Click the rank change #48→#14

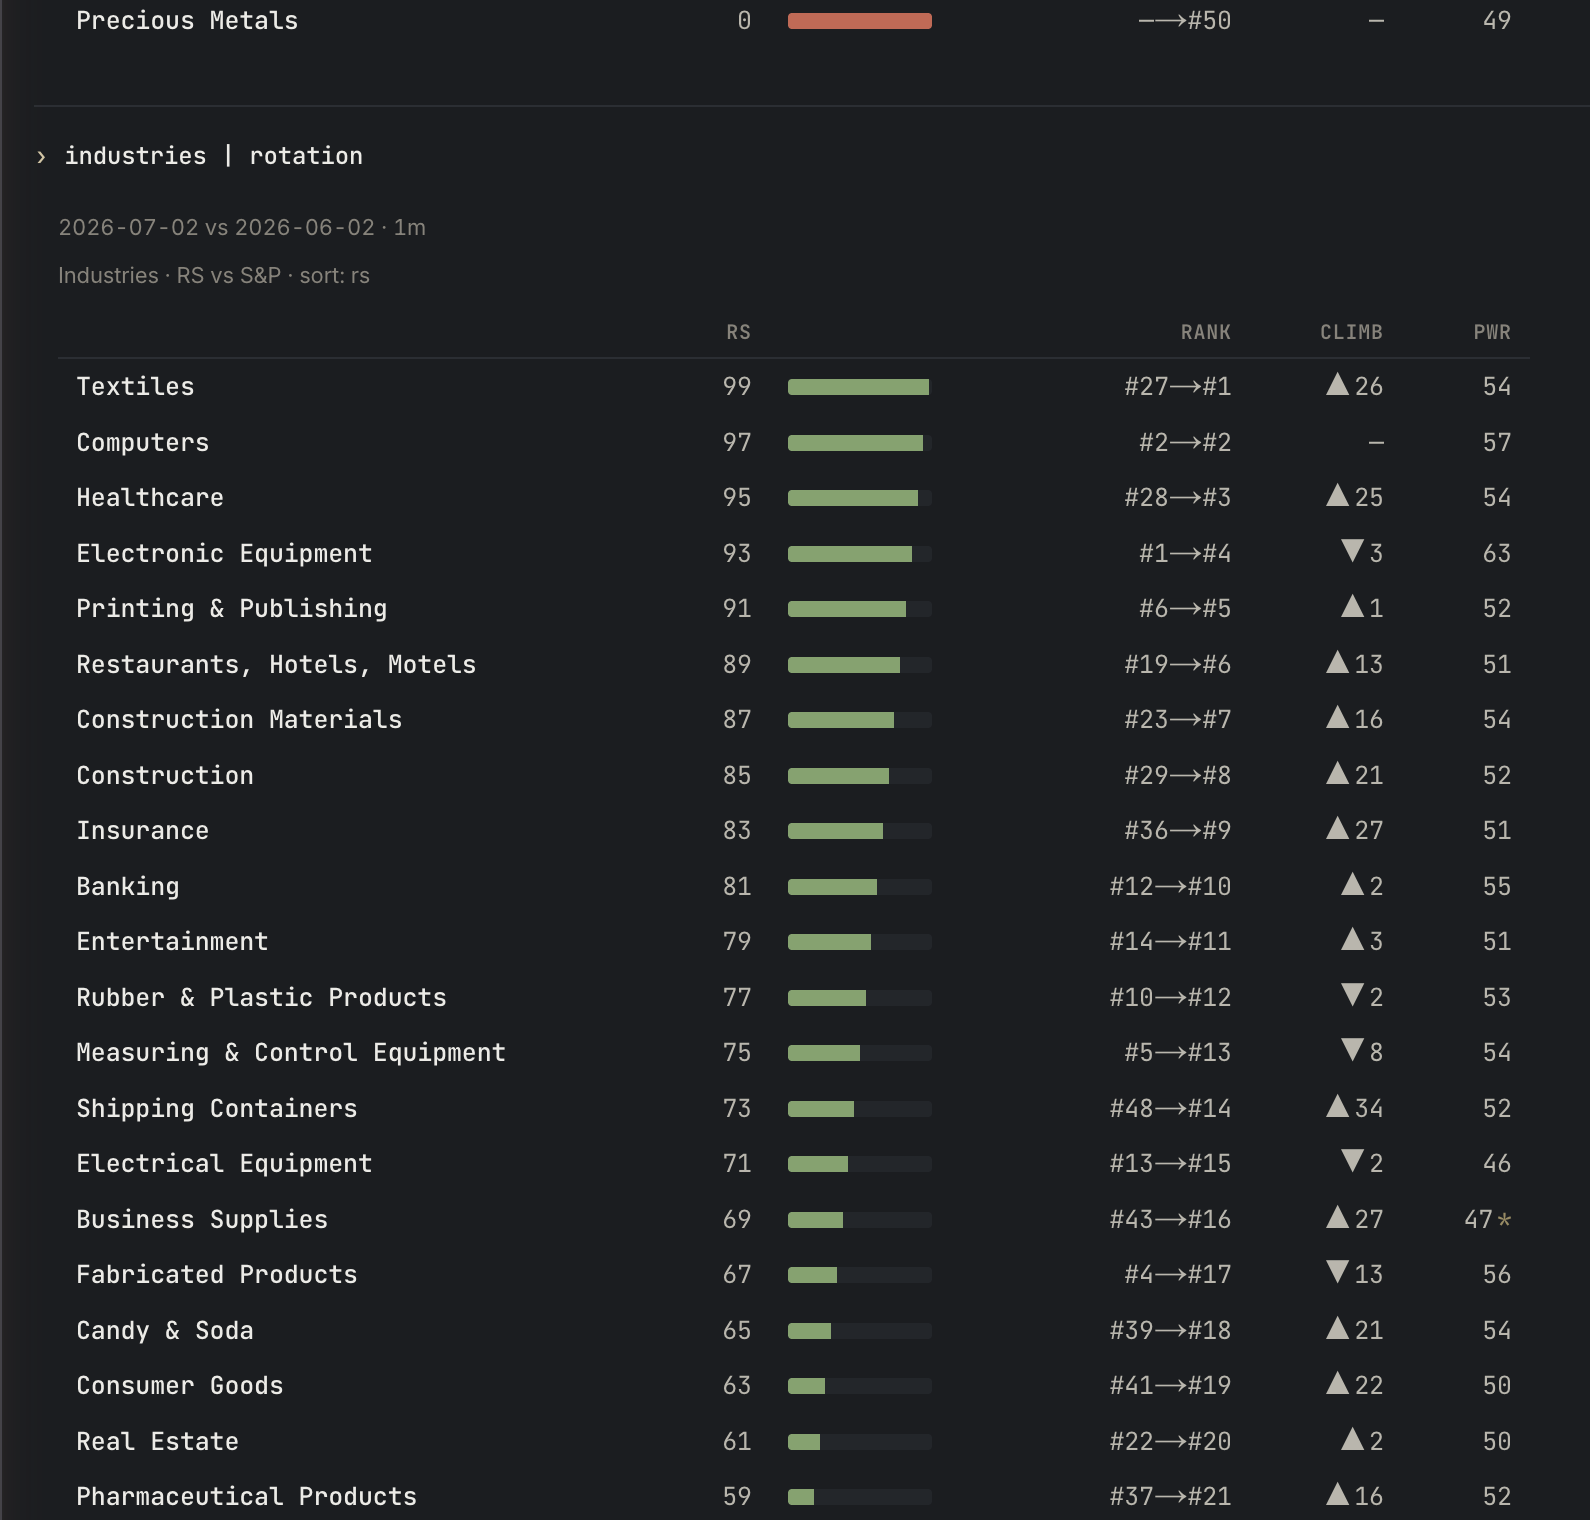[1170, 1108]
